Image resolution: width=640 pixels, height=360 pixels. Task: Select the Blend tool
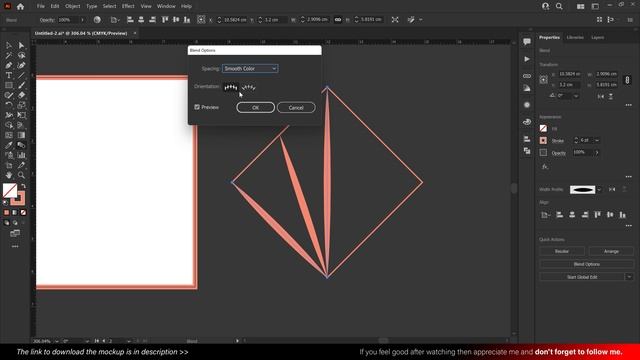tap(21, 145)
